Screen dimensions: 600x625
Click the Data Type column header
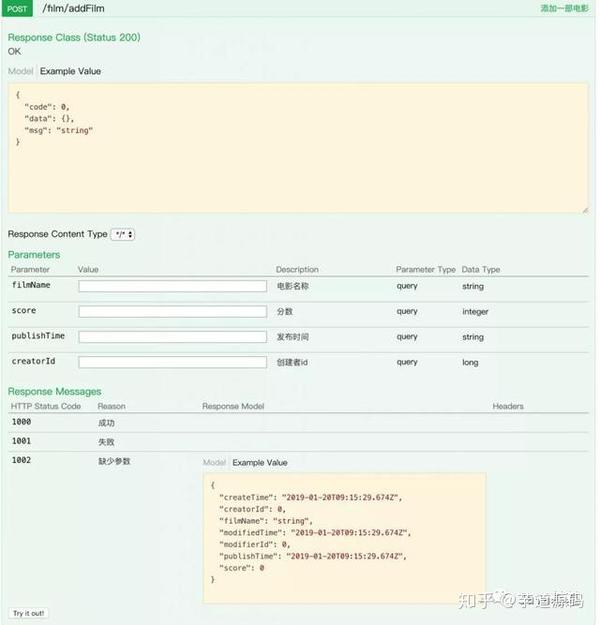click(x=481, y=269)
